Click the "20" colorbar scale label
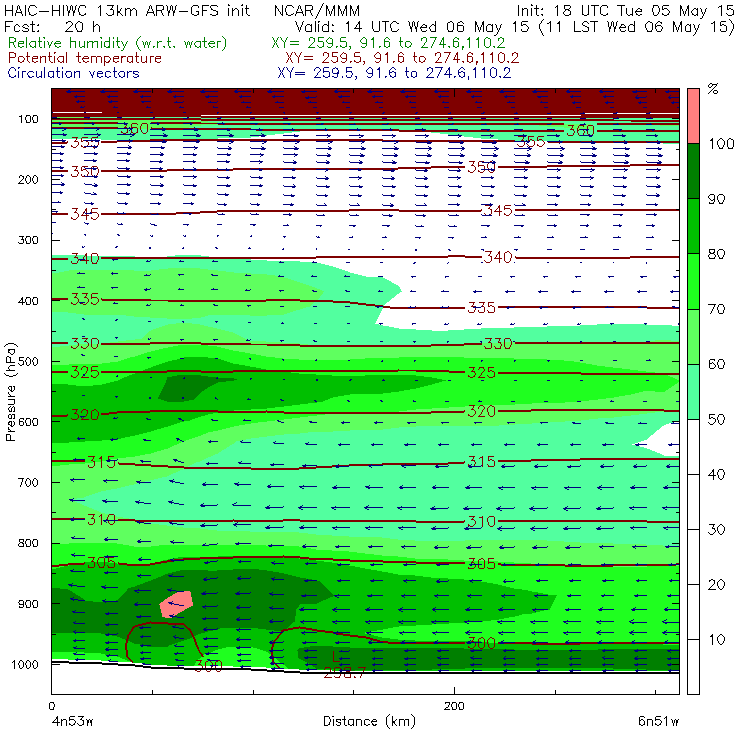Screen dimensions: 740x740 click(x=716, y=585)
